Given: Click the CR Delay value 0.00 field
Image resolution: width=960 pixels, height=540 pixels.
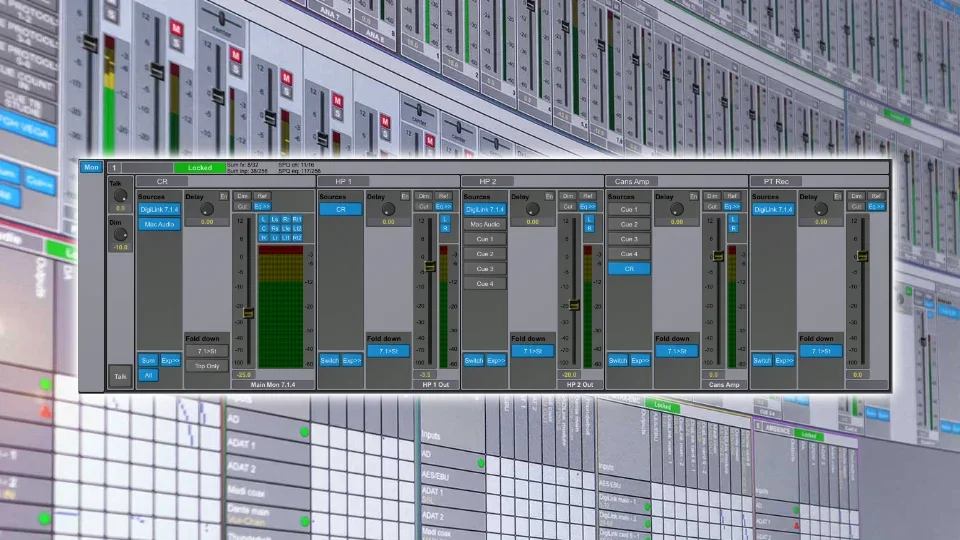Looking at the screenshot, I should (207, 222).
